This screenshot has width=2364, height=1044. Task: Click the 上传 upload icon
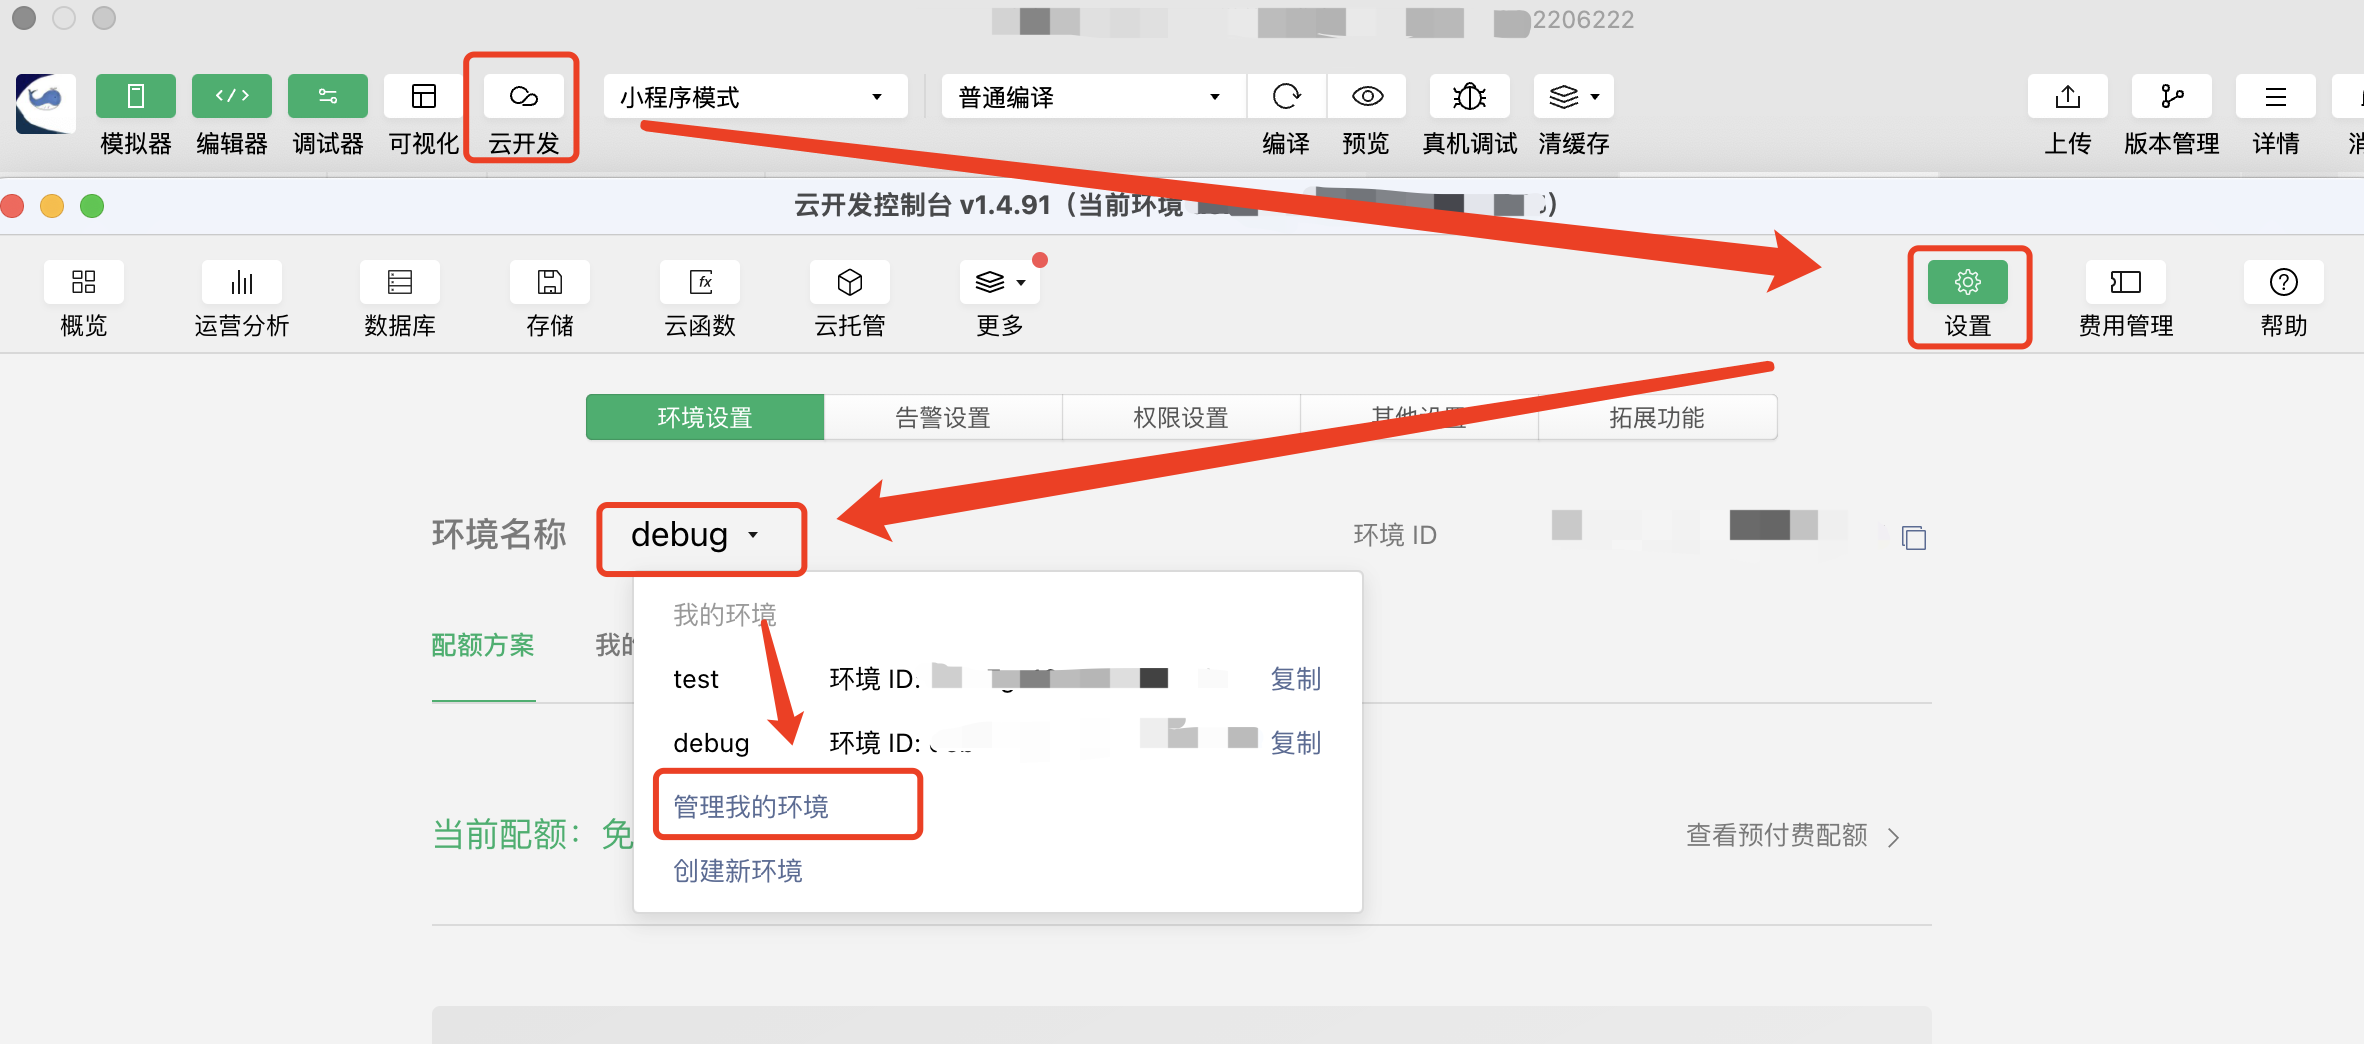[2067, 97]
